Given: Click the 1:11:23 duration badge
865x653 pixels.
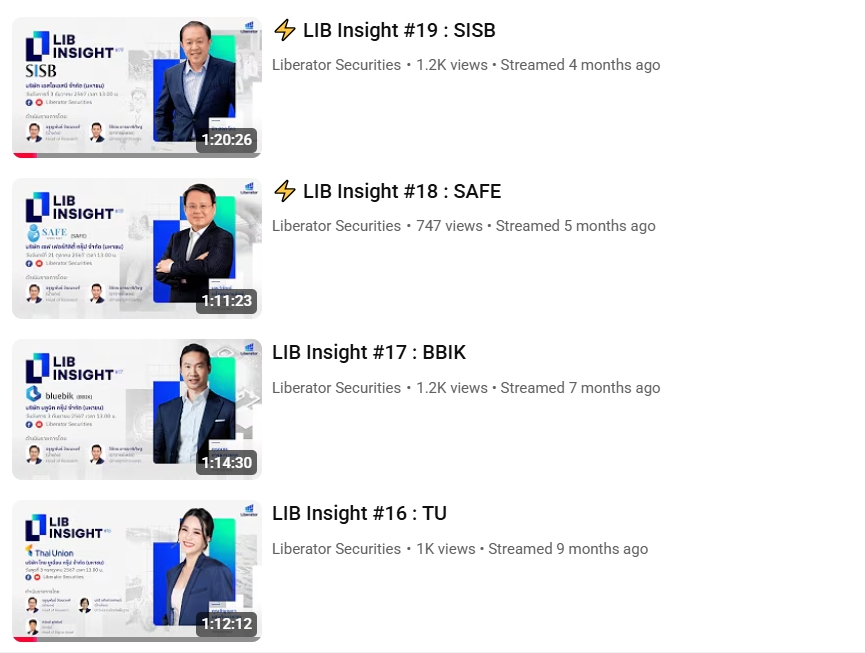Looking at the screenshot, I should [x=227, y=301].
